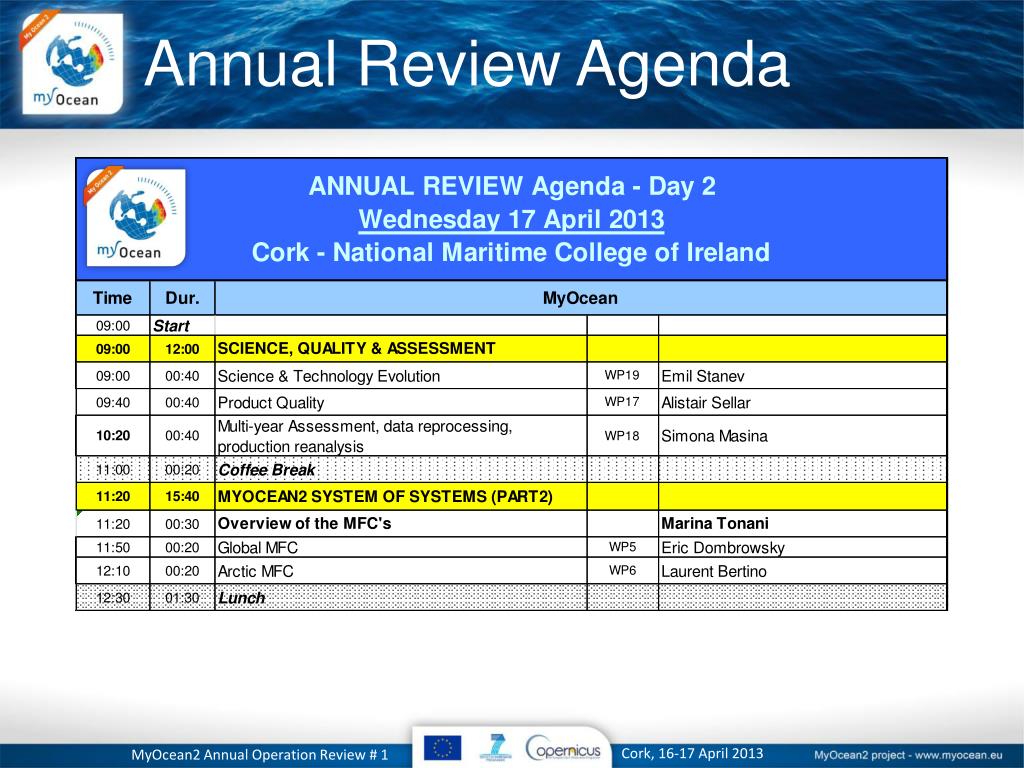Click the Time column header
The width and height of the screenshot is (1024, 768).
coord(112,298)
